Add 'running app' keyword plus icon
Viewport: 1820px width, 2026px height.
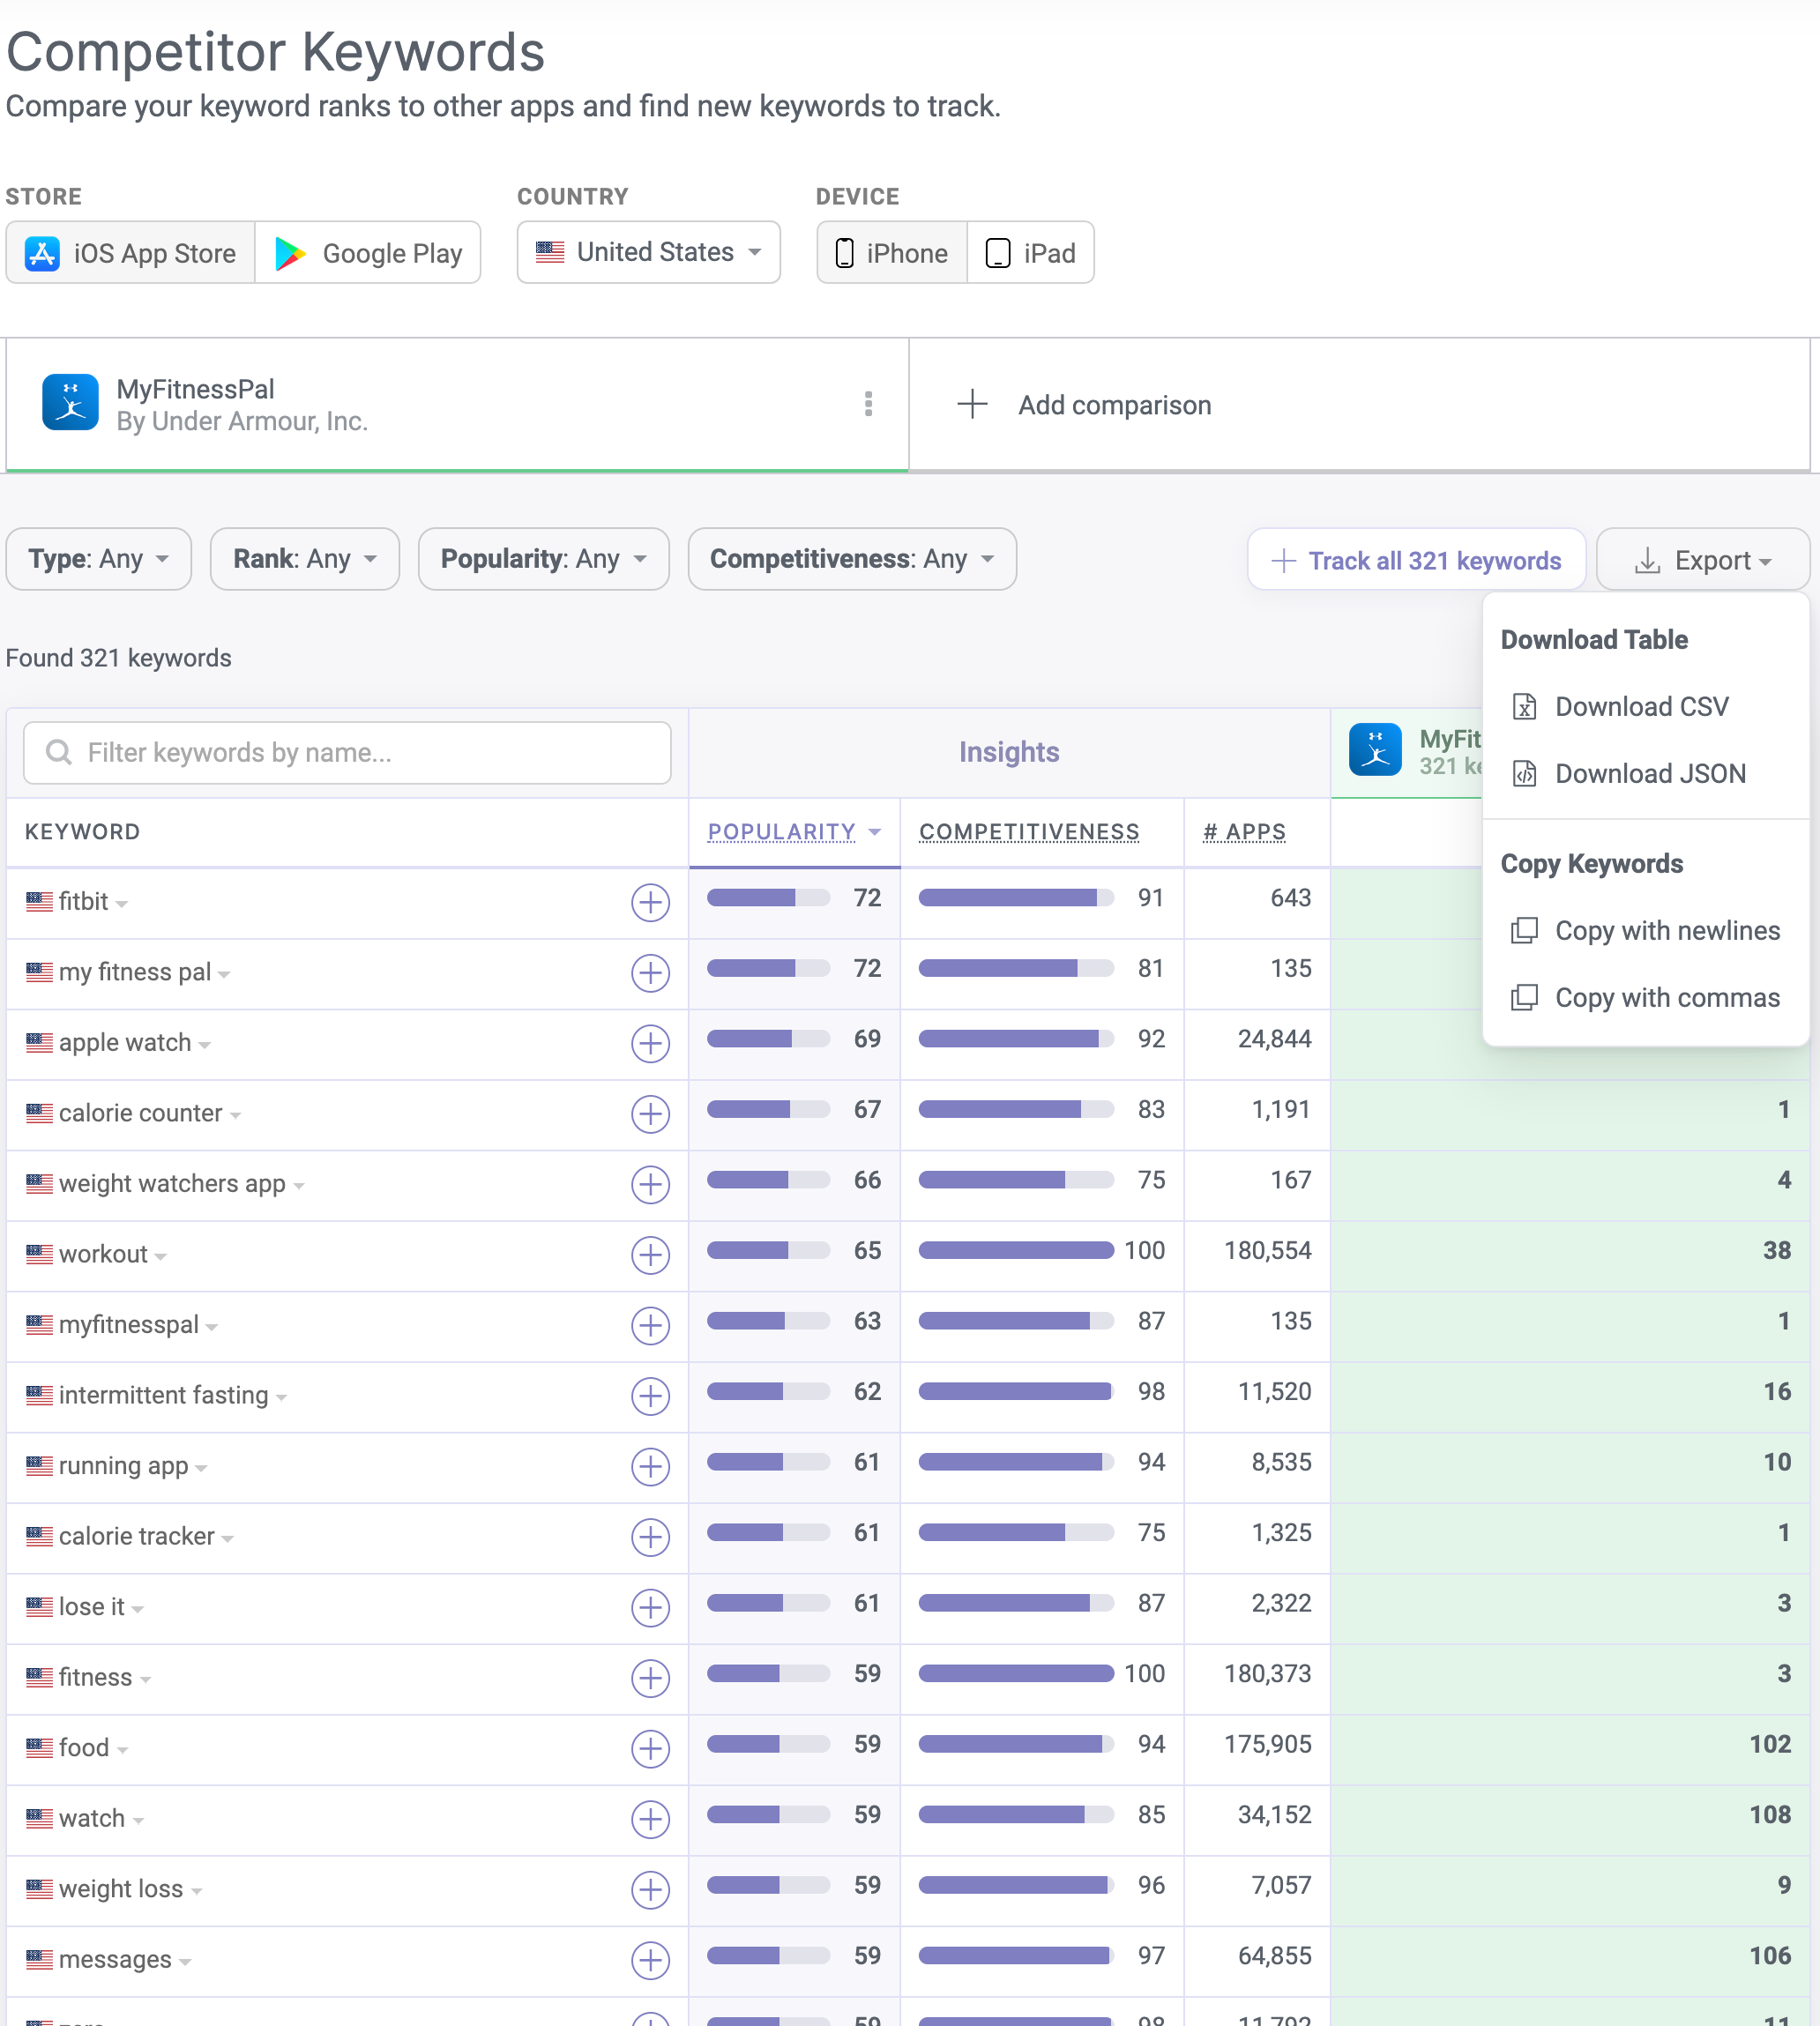[650, 1466]
